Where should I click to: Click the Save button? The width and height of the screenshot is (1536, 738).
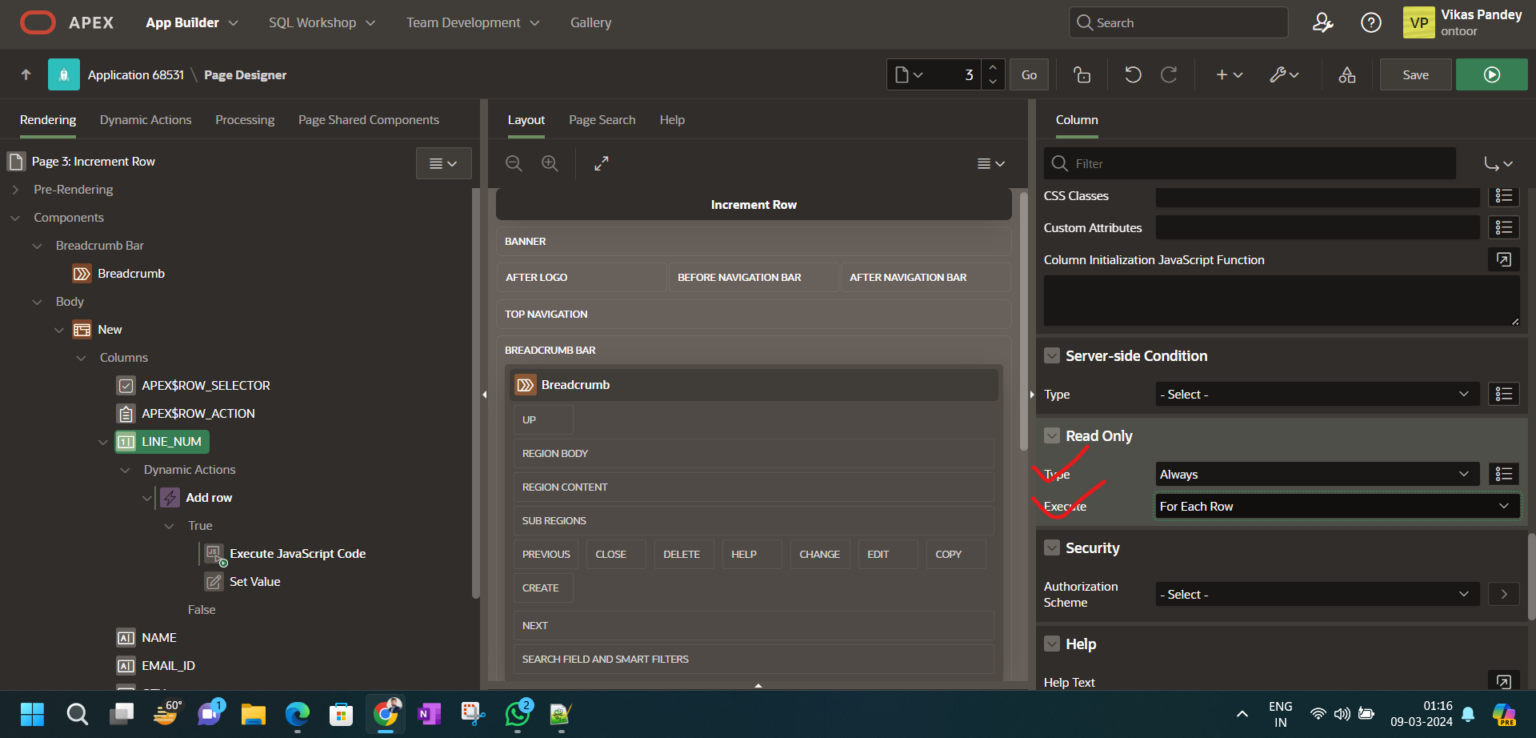[1415, 75]
